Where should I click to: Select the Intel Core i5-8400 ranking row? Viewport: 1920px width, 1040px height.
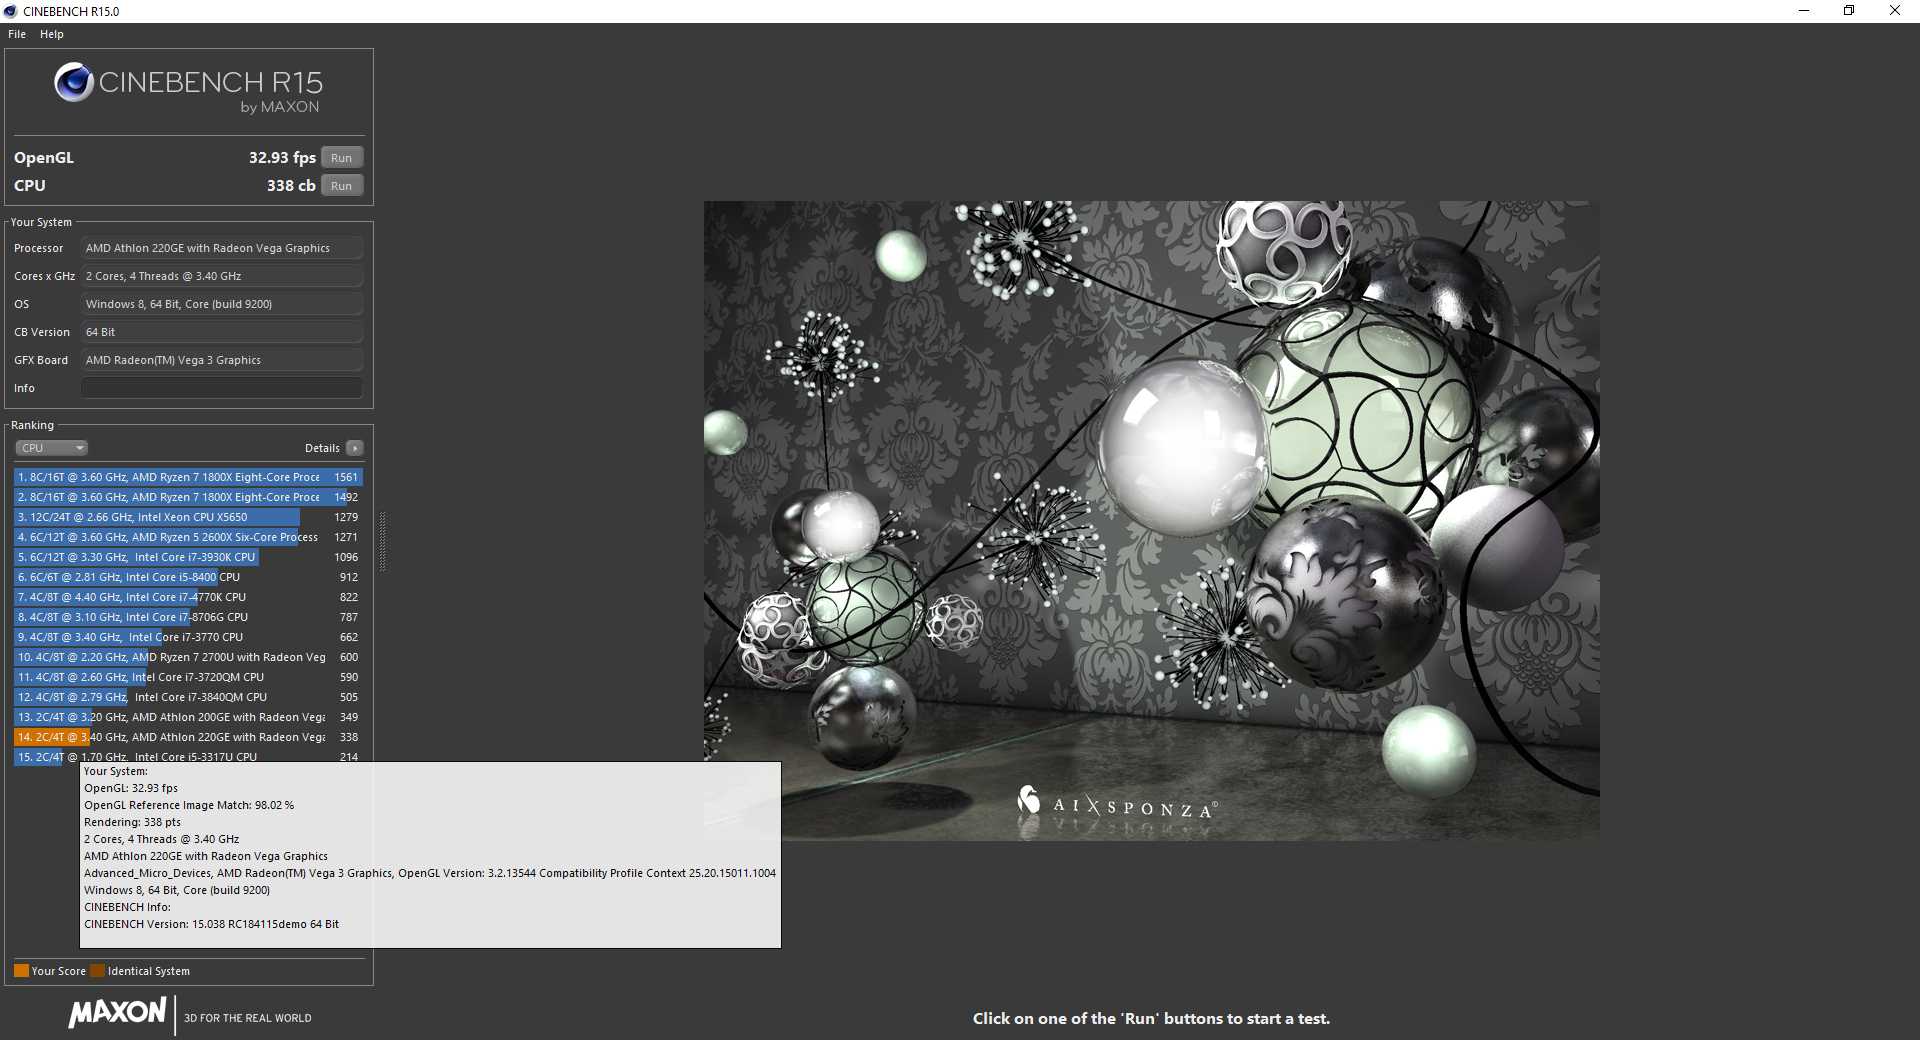[x=188, y=577]
